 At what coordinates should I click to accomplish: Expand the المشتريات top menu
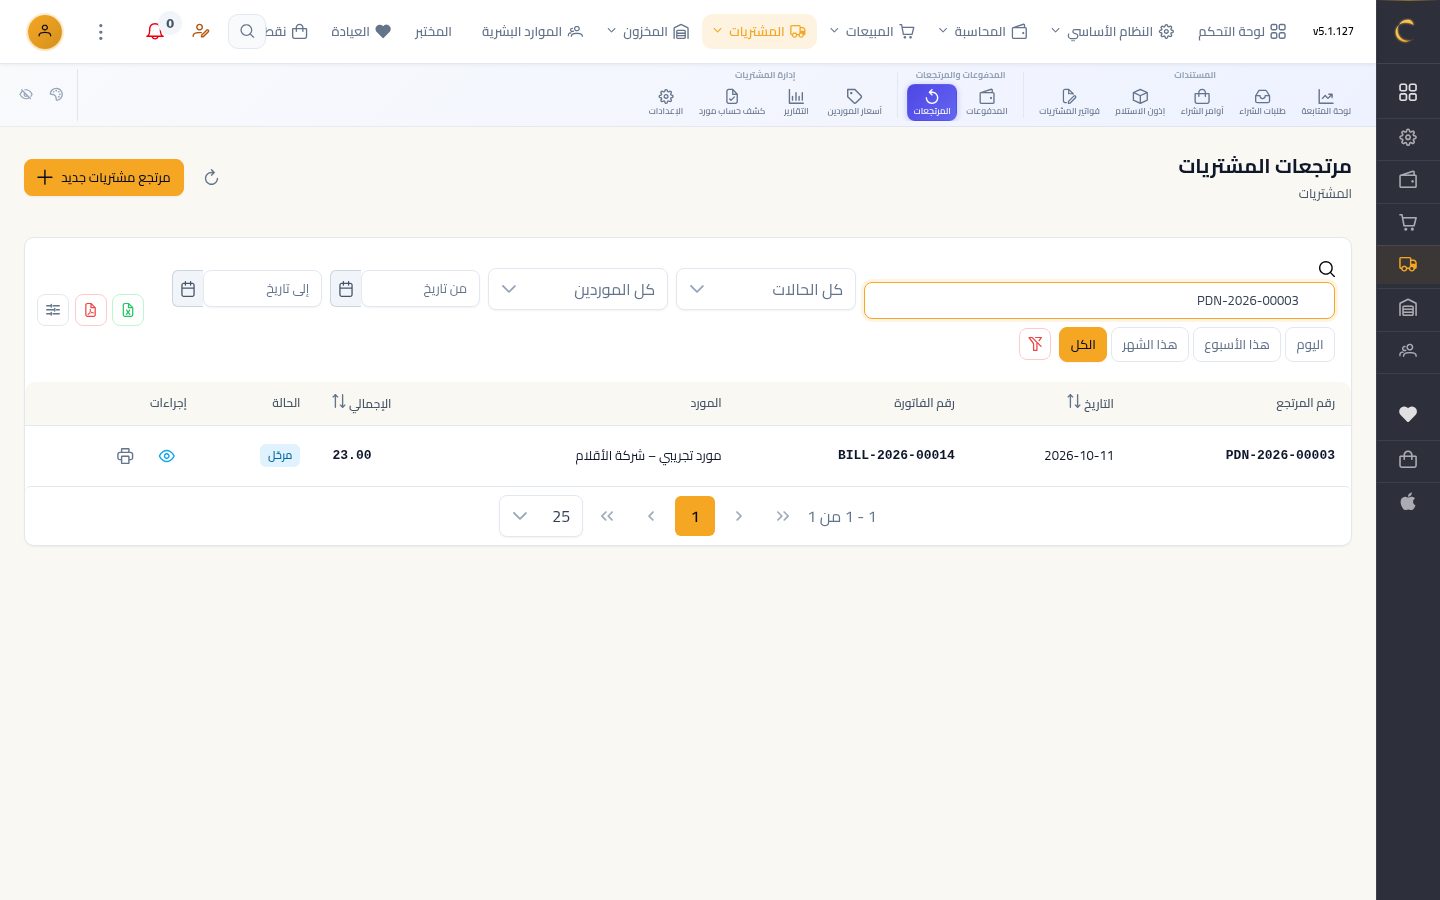tap(759, 32)
